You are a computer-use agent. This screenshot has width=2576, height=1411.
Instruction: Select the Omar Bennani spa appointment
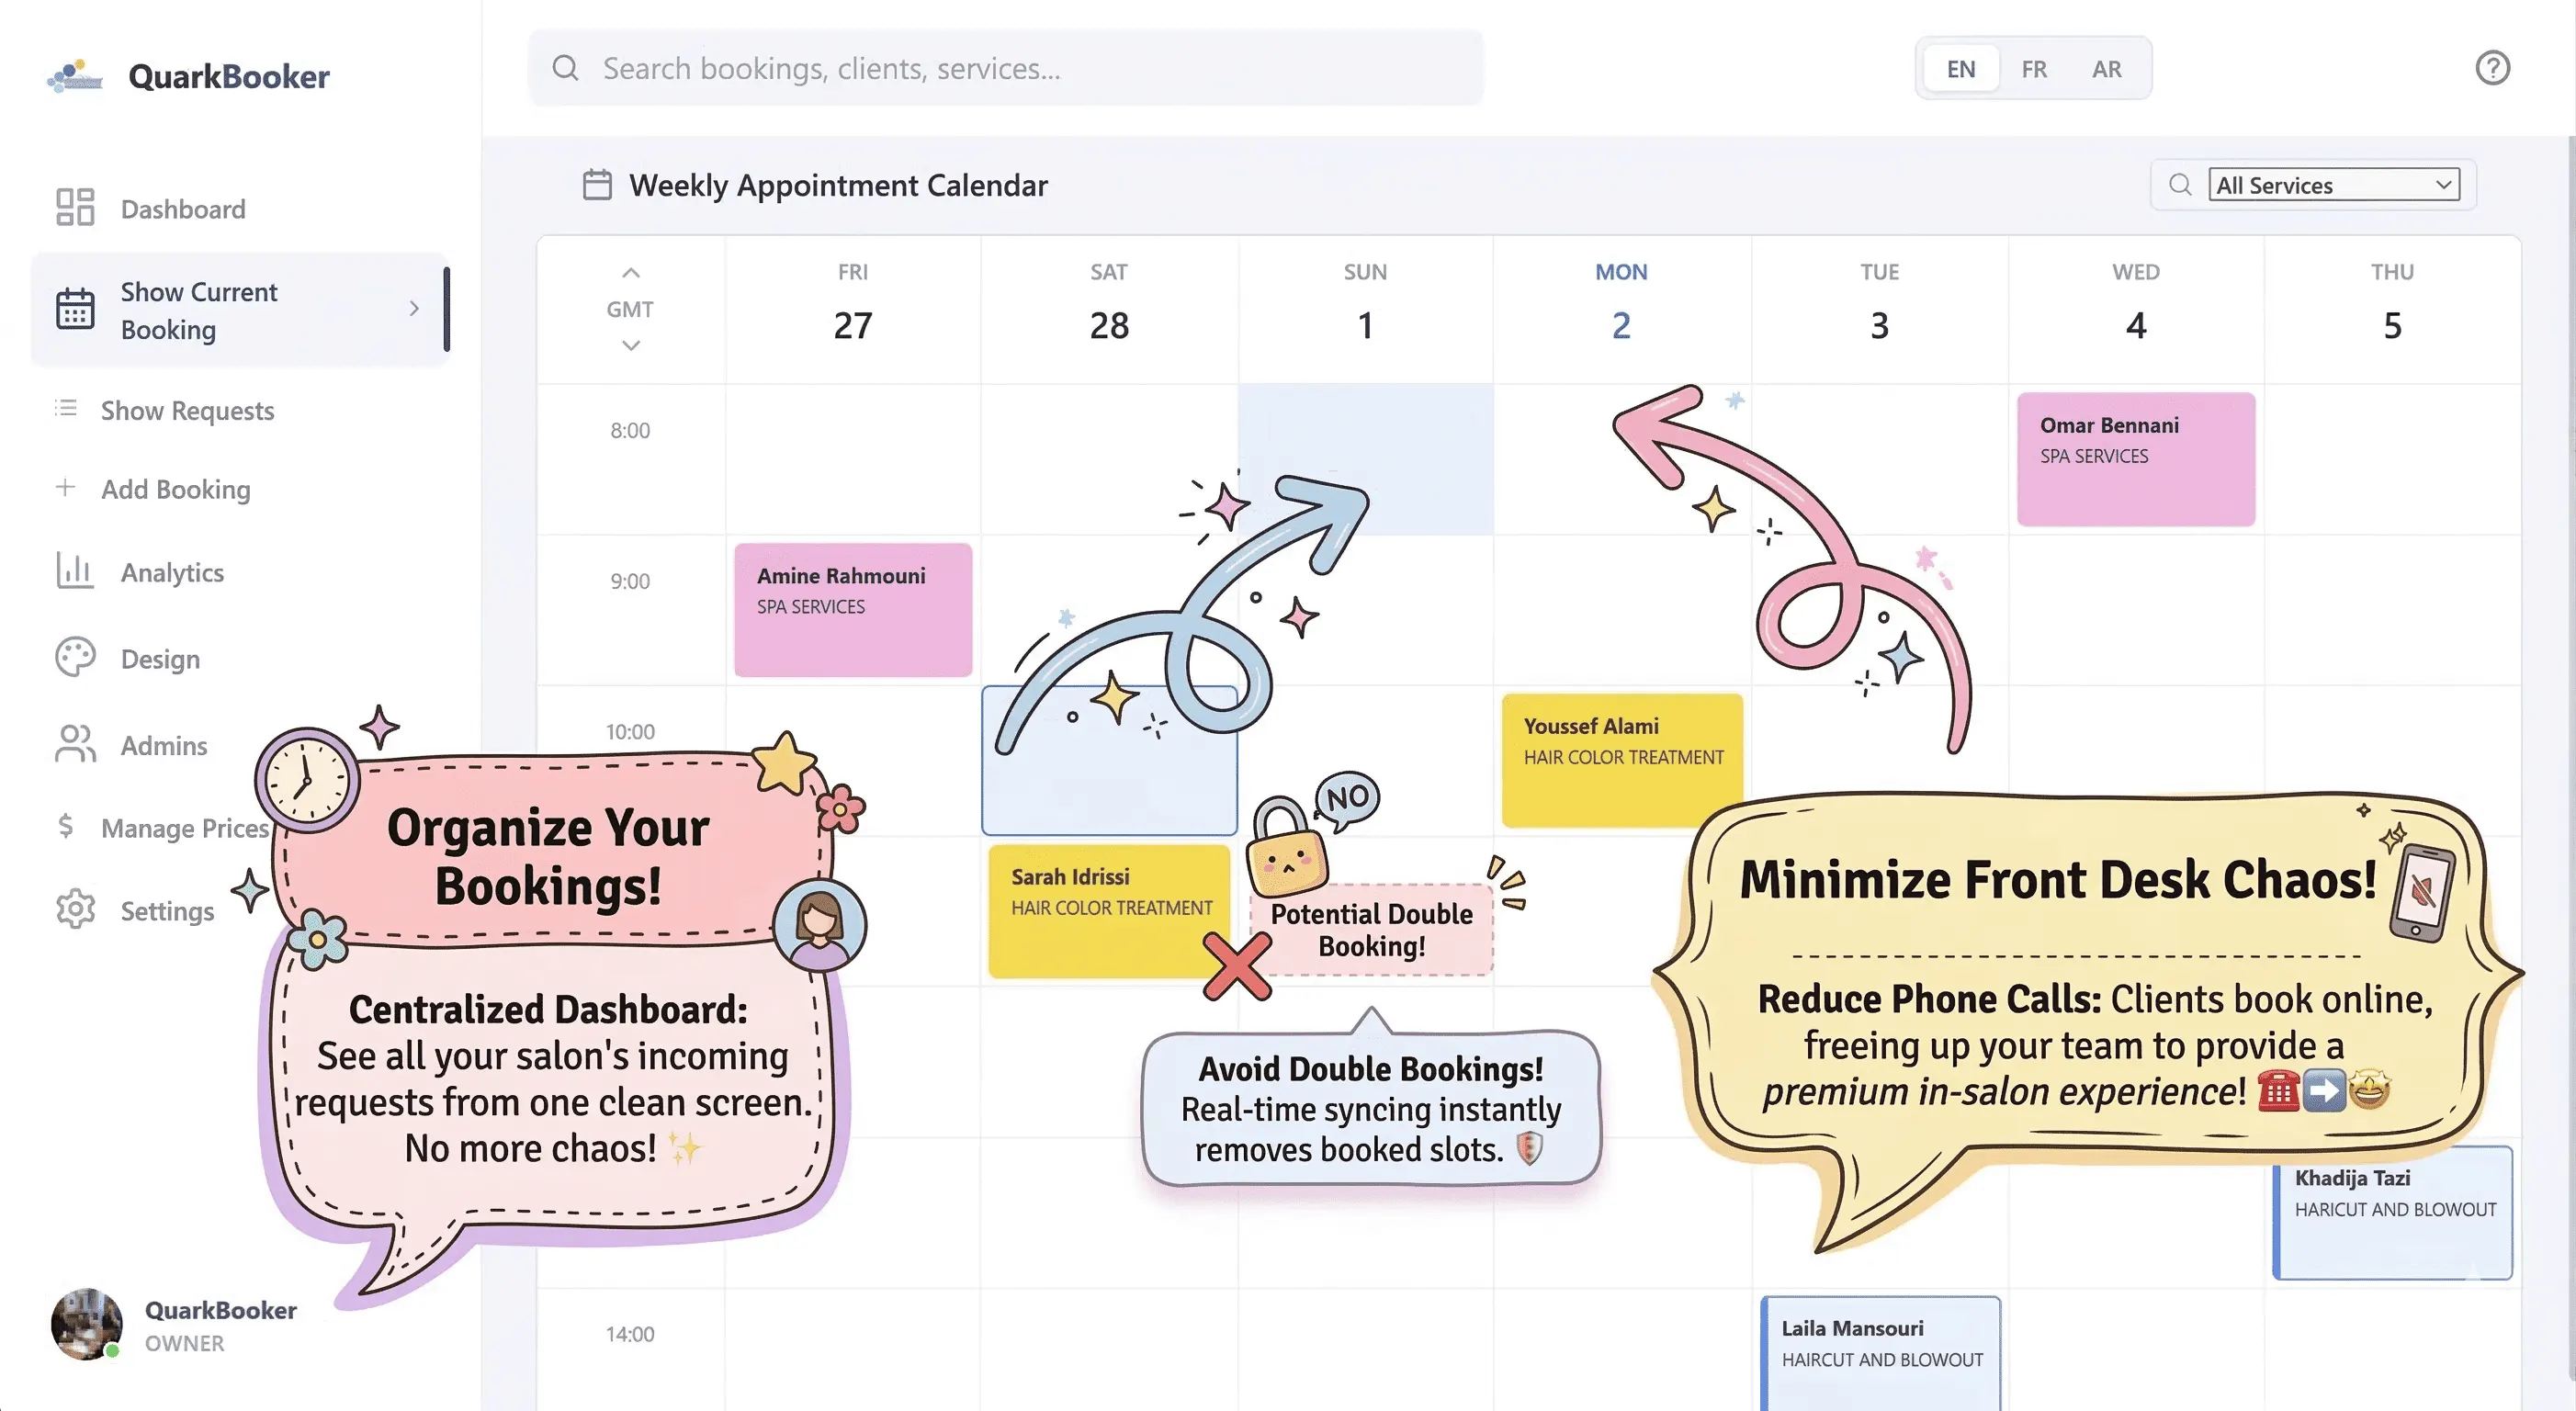(x=2136, y=458)
